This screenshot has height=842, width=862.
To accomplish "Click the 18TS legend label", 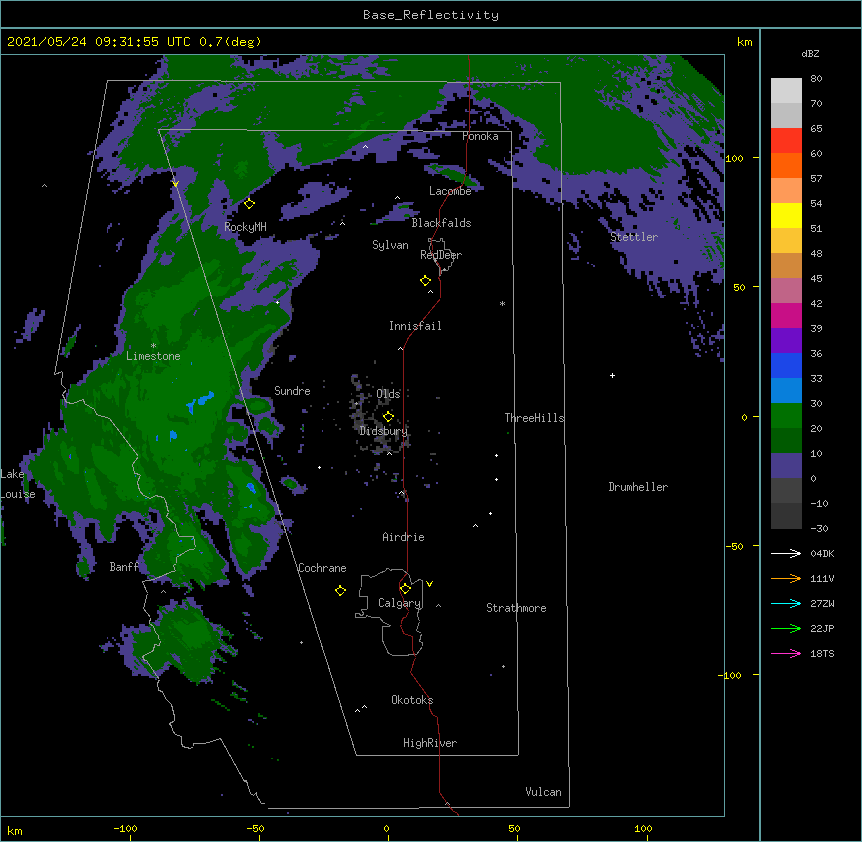I will click(822, 653).
